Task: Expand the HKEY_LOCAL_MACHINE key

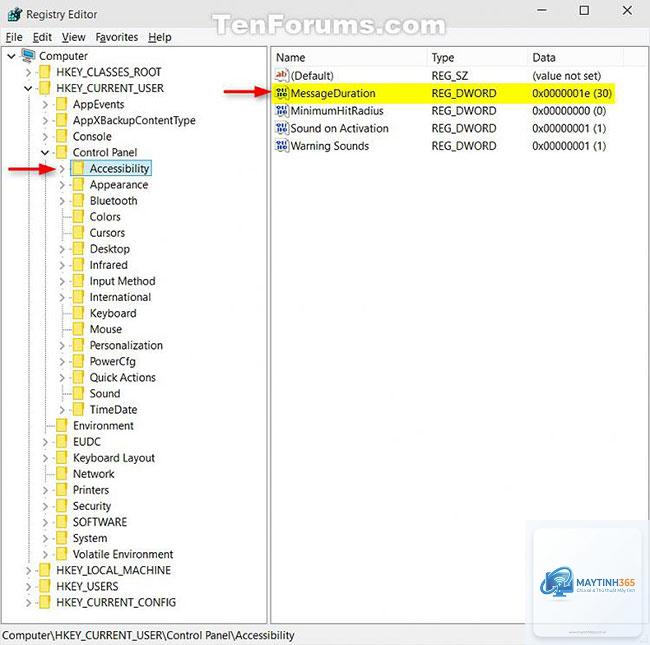Action: pyautogui.click(x=28, y=571)
